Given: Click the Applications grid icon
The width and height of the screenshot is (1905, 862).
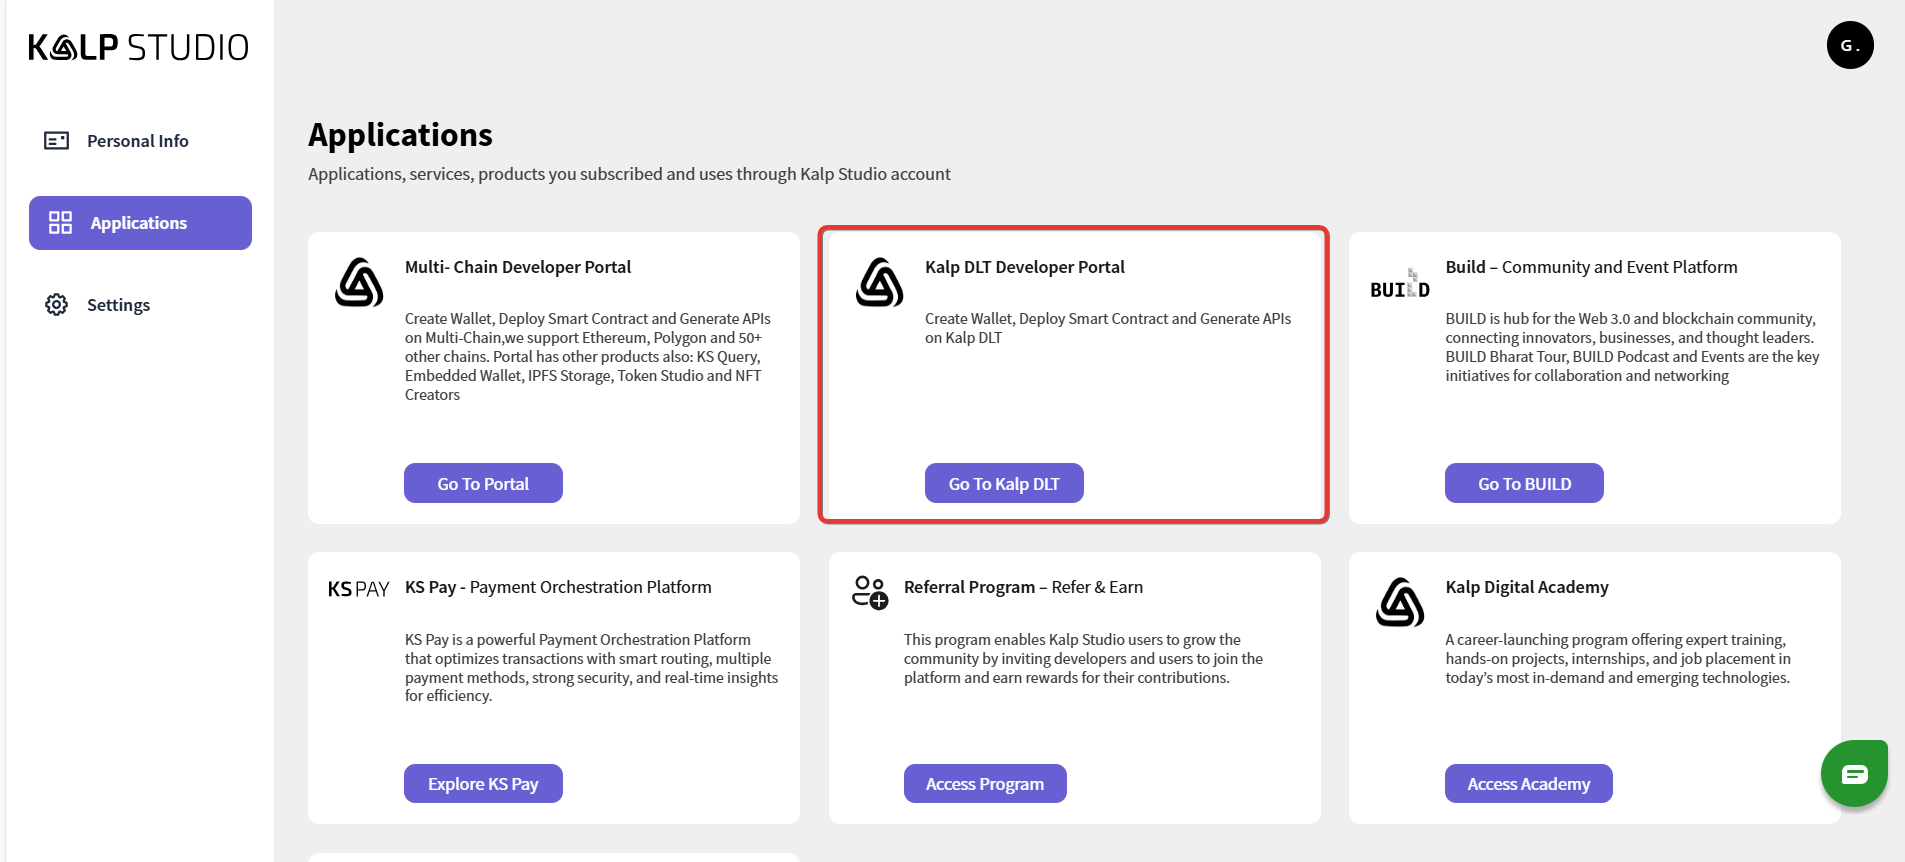Looking at the screenshot, I should 61,223.
